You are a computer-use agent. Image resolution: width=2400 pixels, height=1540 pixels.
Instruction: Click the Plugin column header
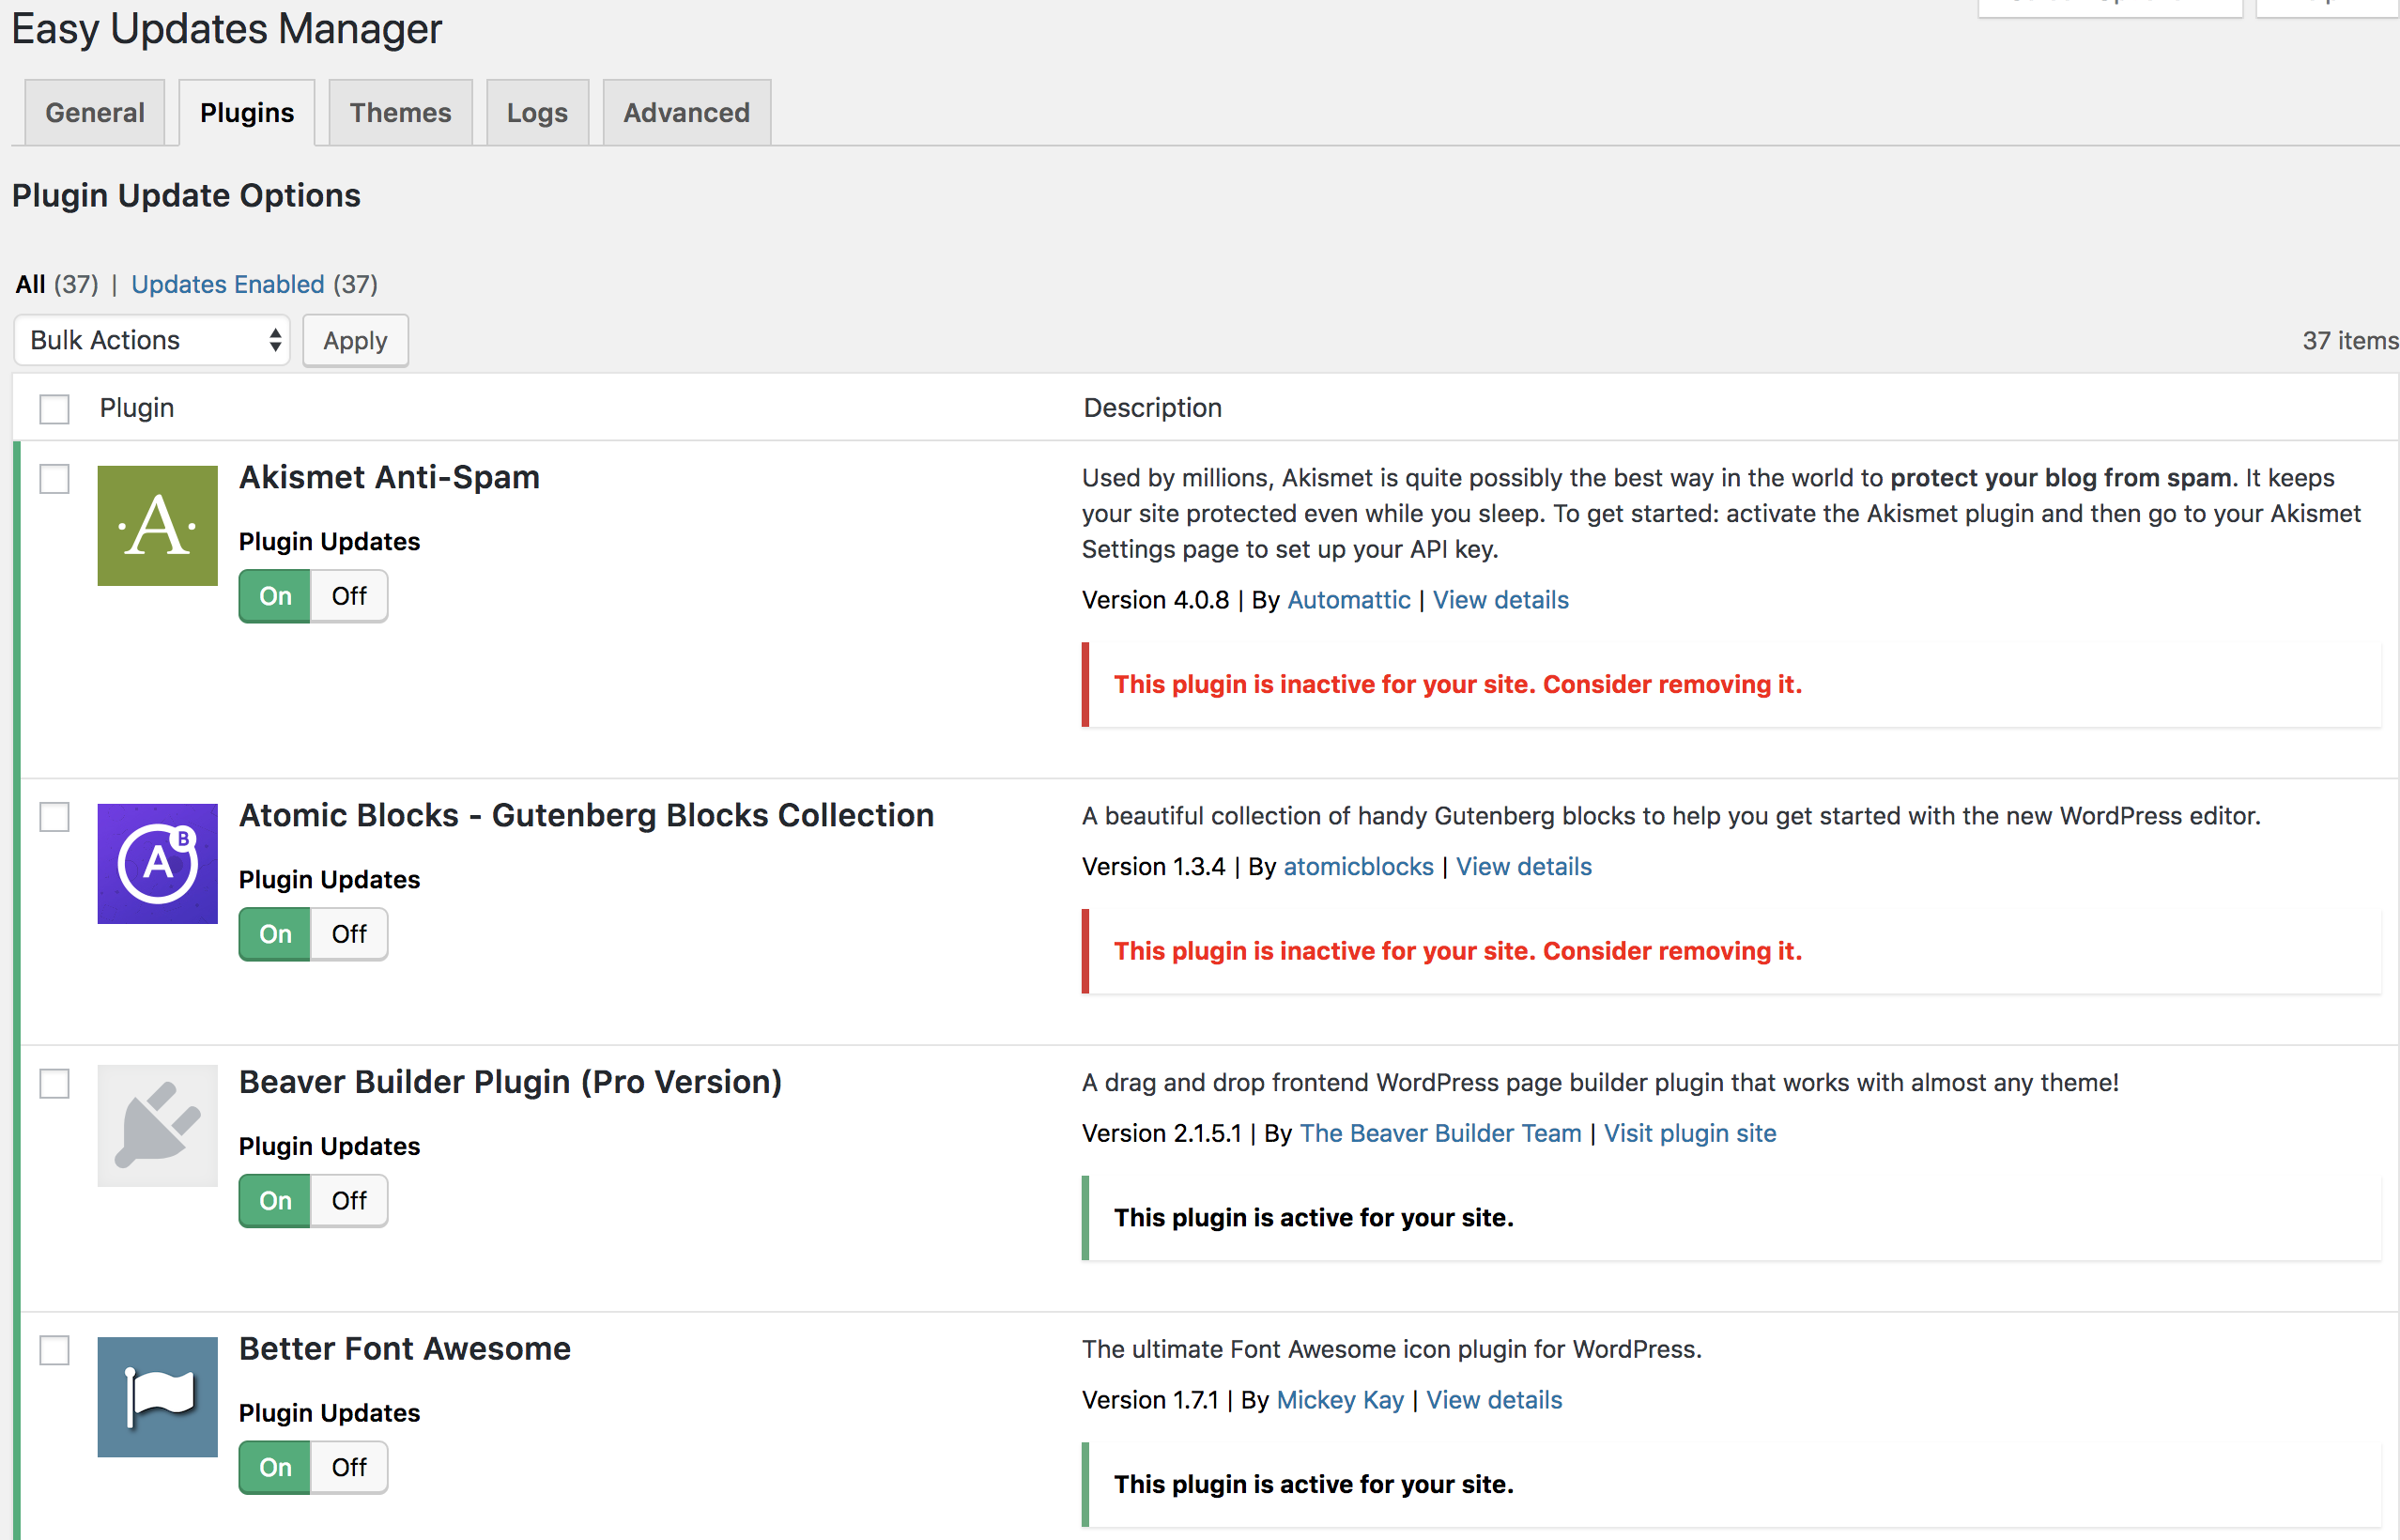[137, 408]
